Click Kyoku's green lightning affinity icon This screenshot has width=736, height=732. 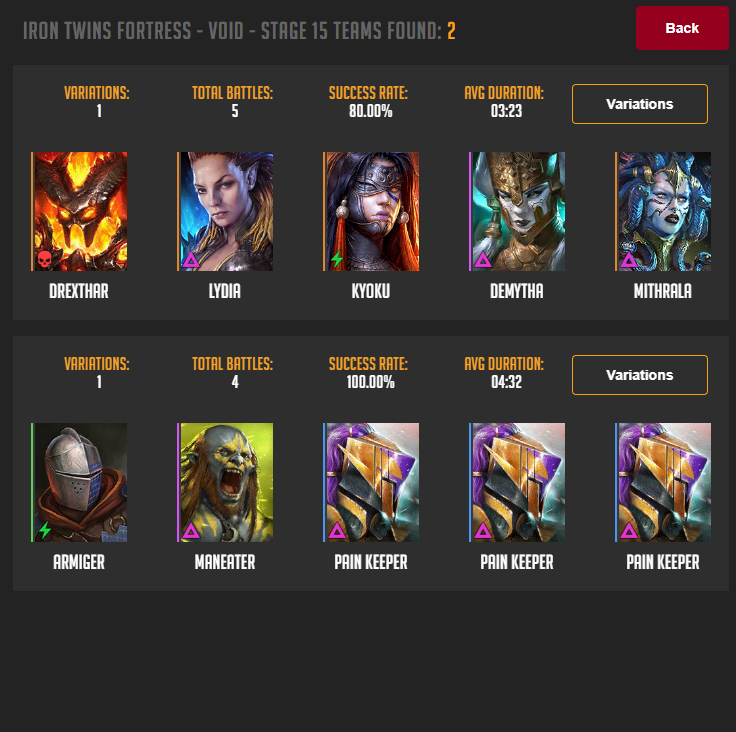click(x=337, y=259)
